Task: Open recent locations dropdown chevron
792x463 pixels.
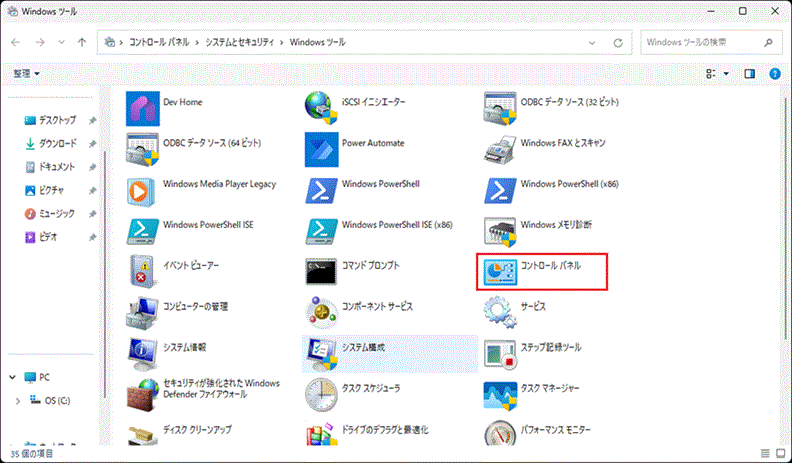Action: tap(61, 42)
